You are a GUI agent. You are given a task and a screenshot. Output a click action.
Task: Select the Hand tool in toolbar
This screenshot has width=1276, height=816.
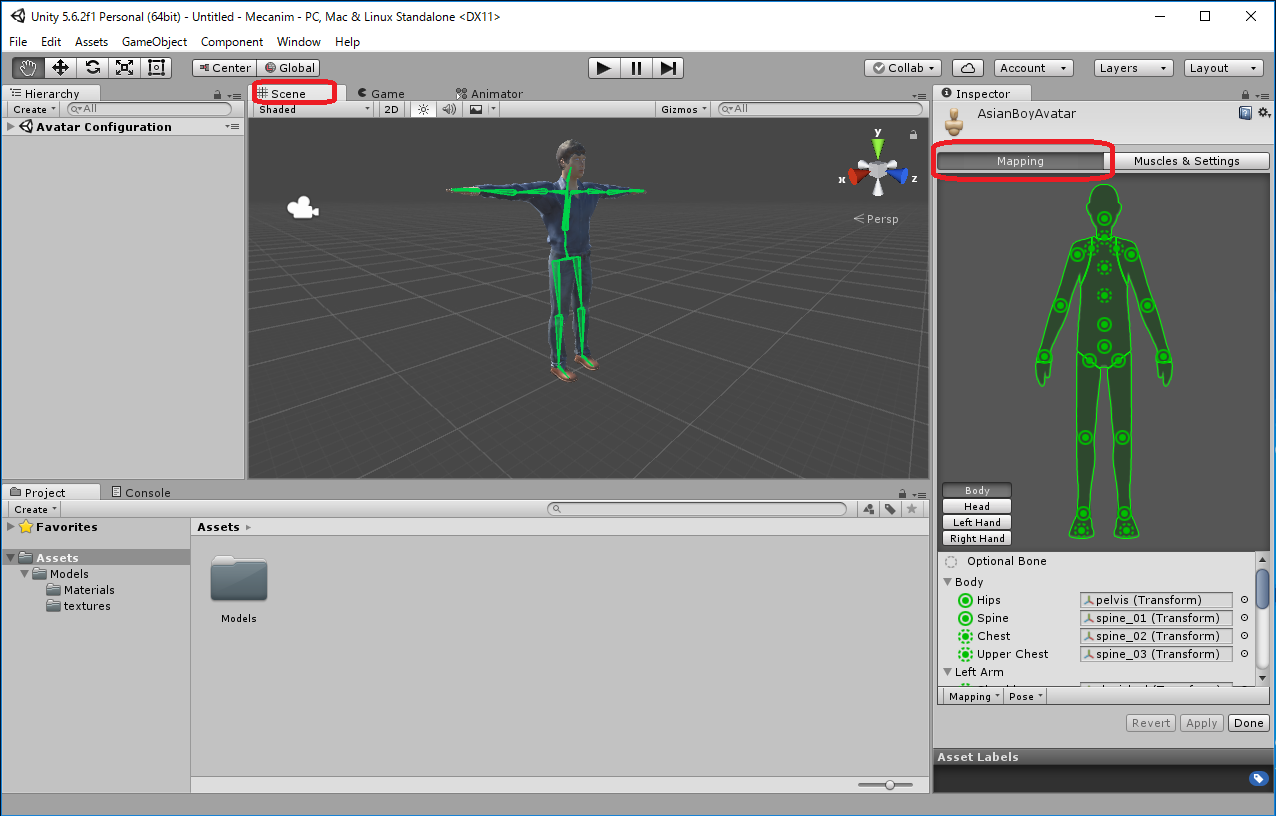coord(28,68)
